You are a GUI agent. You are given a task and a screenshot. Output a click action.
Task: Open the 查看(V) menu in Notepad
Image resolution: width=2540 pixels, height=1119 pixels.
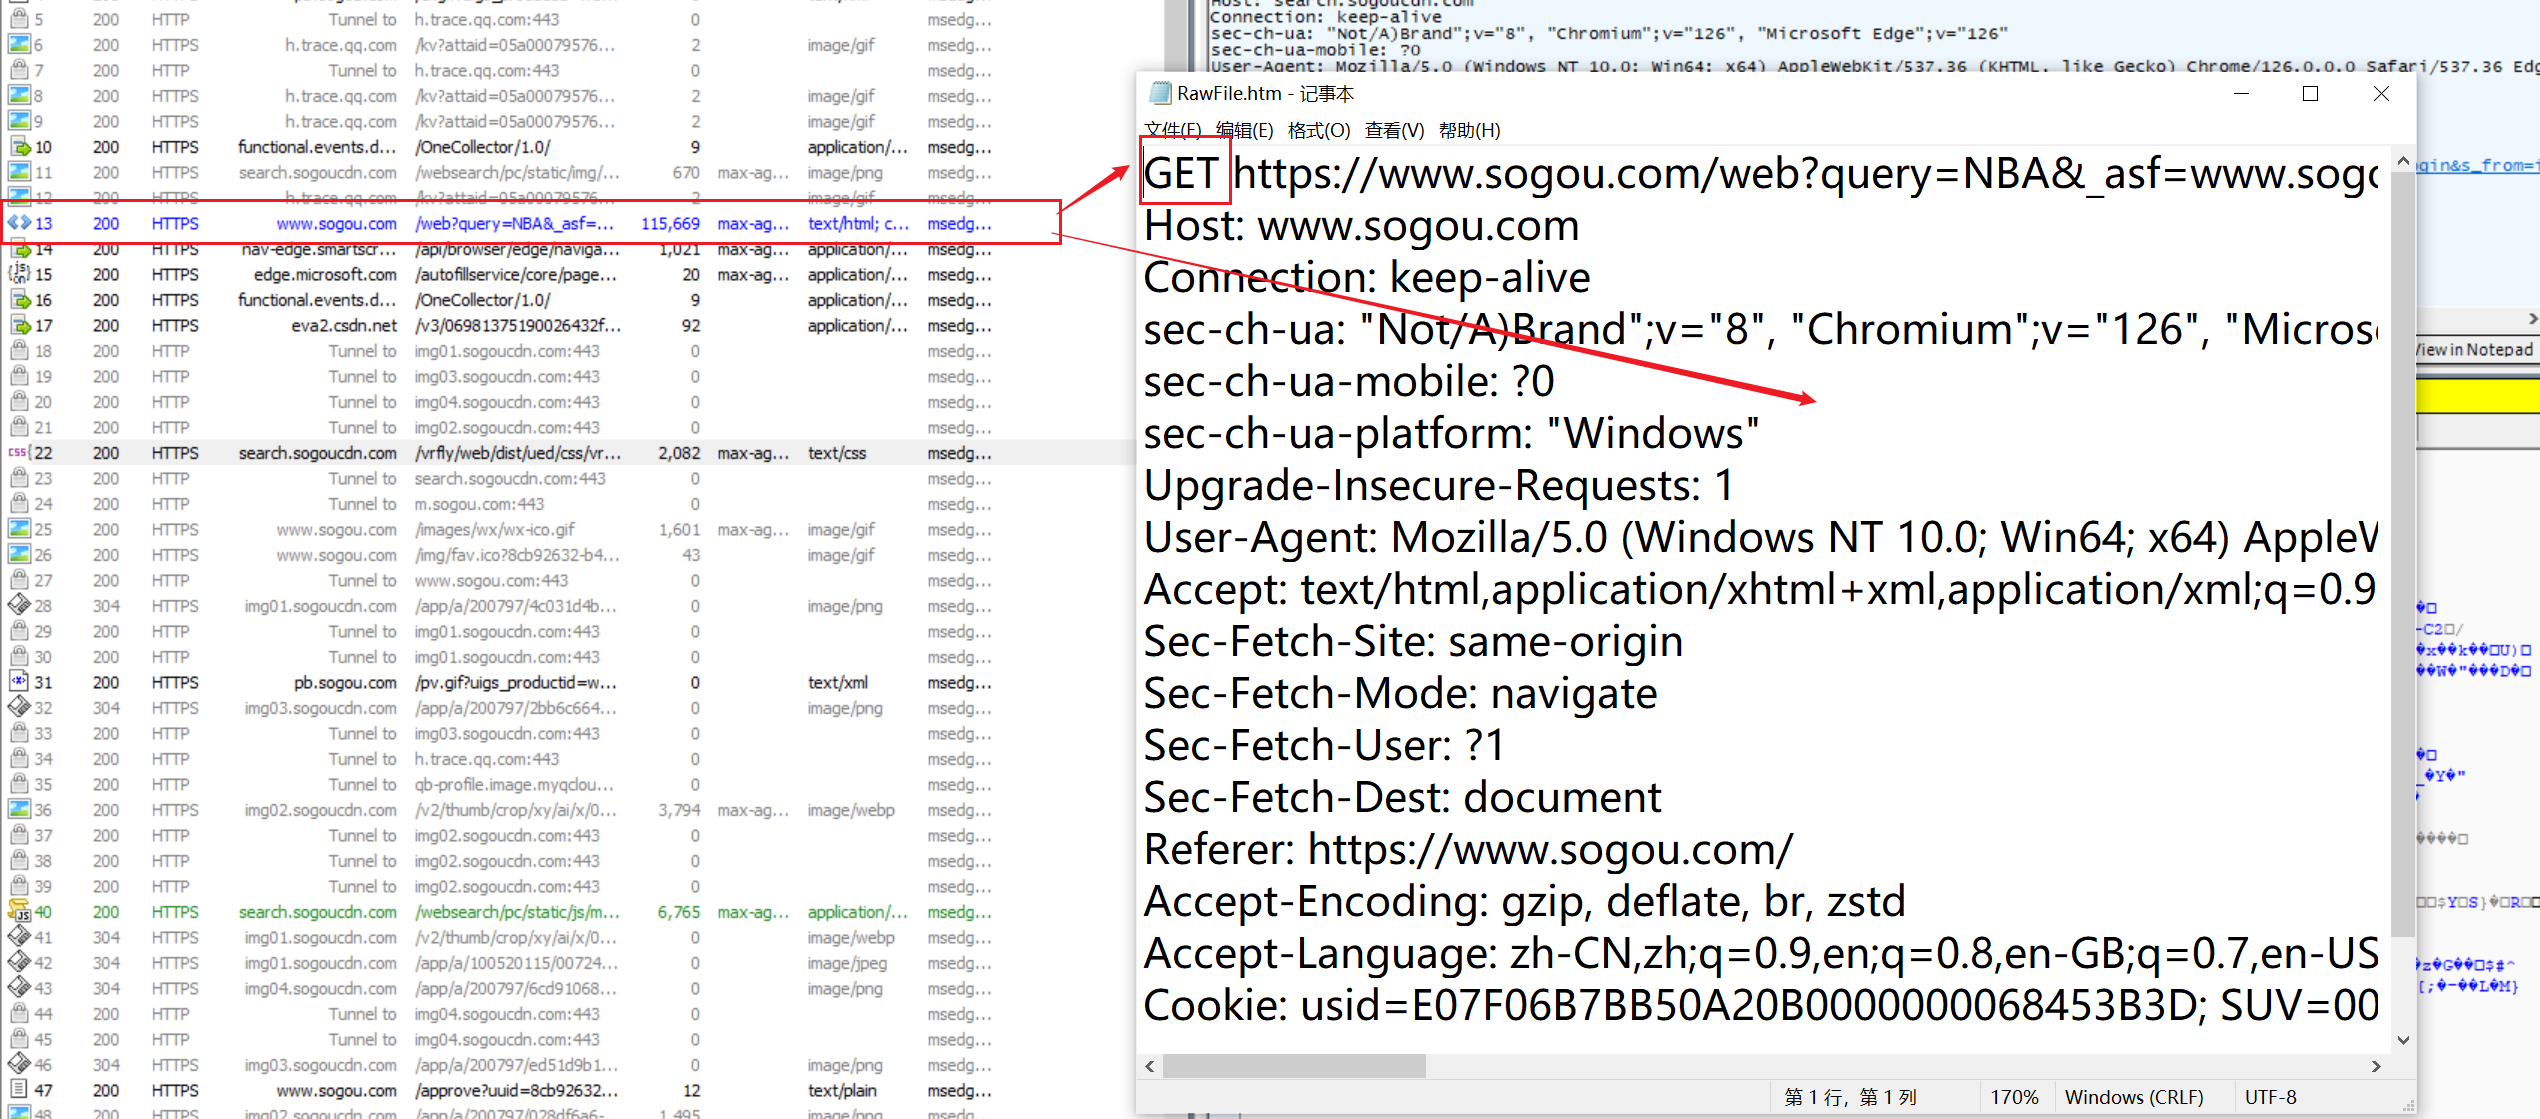coord(1394,130)
